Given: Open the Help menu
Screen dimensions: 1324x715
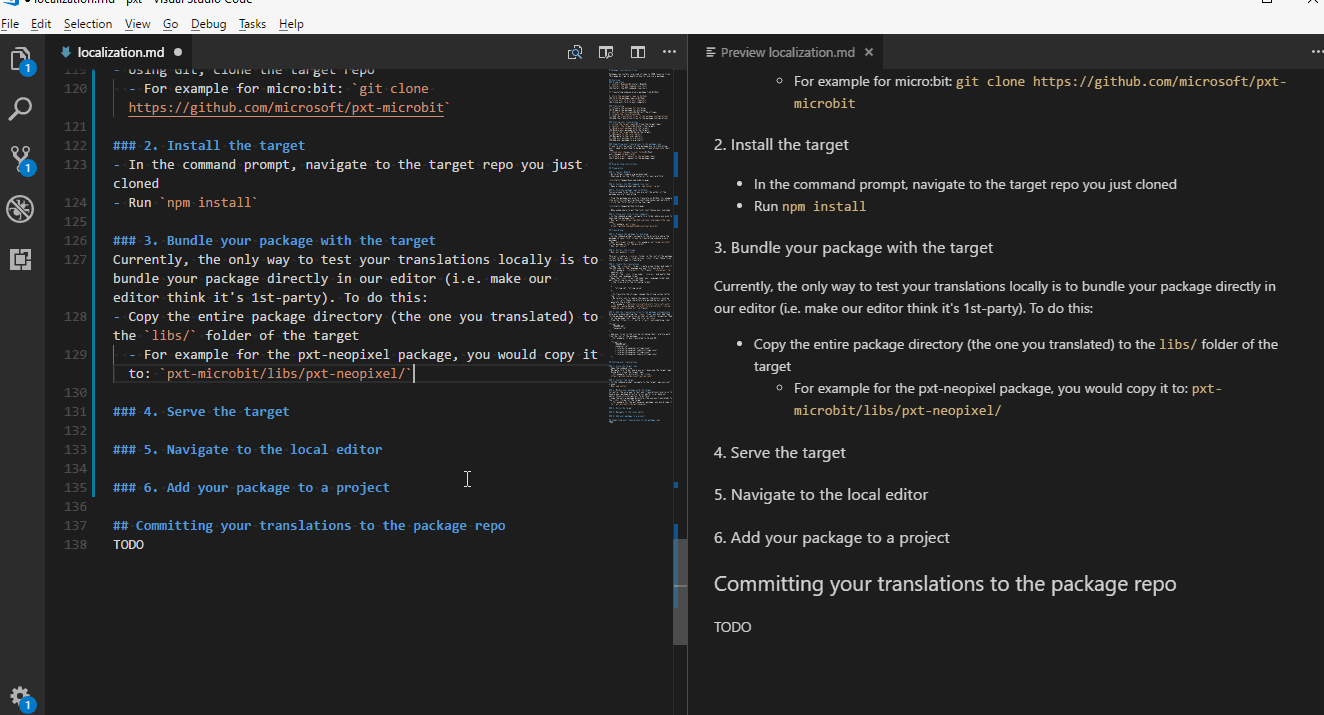Looking at the screenshot, I should click(291, 23).
